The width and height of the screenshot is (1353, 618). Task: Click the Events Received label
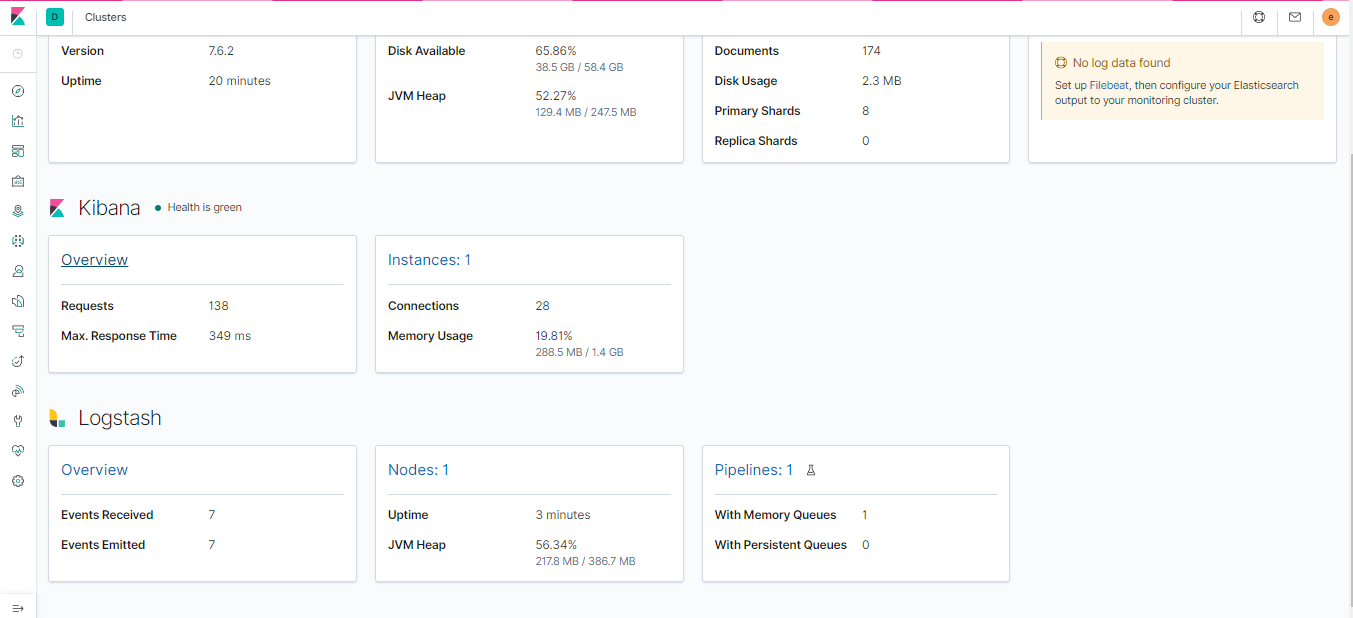click(x=107, y=515)
